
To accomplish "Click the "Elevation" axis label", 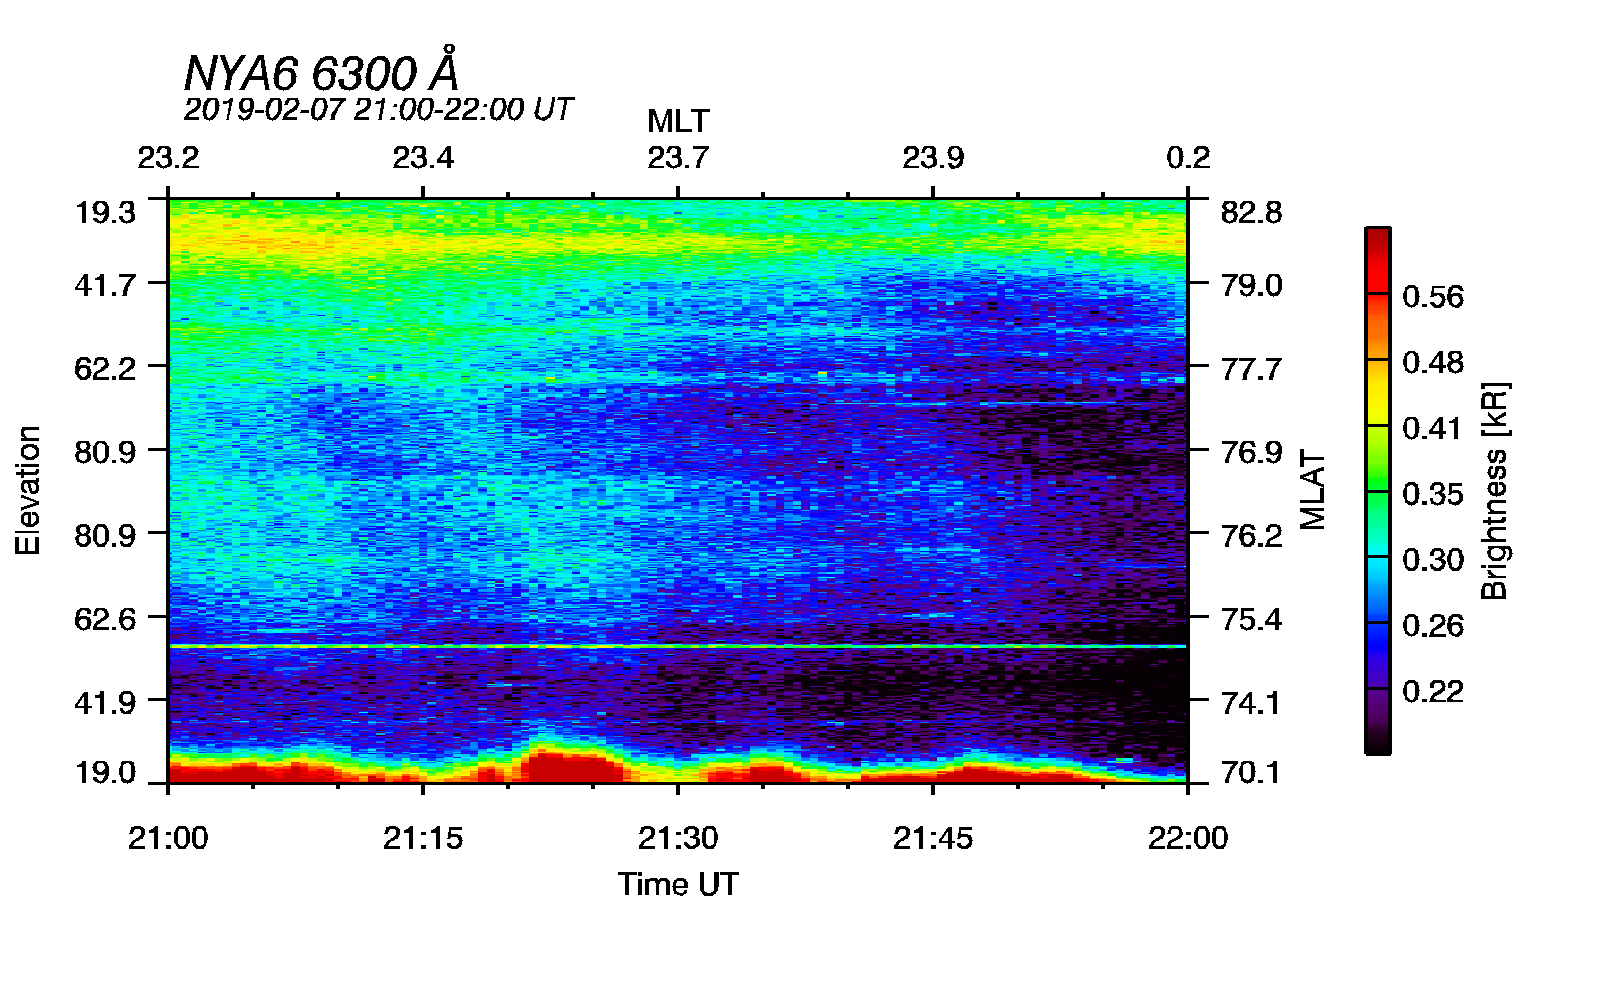I will [28, 490].
